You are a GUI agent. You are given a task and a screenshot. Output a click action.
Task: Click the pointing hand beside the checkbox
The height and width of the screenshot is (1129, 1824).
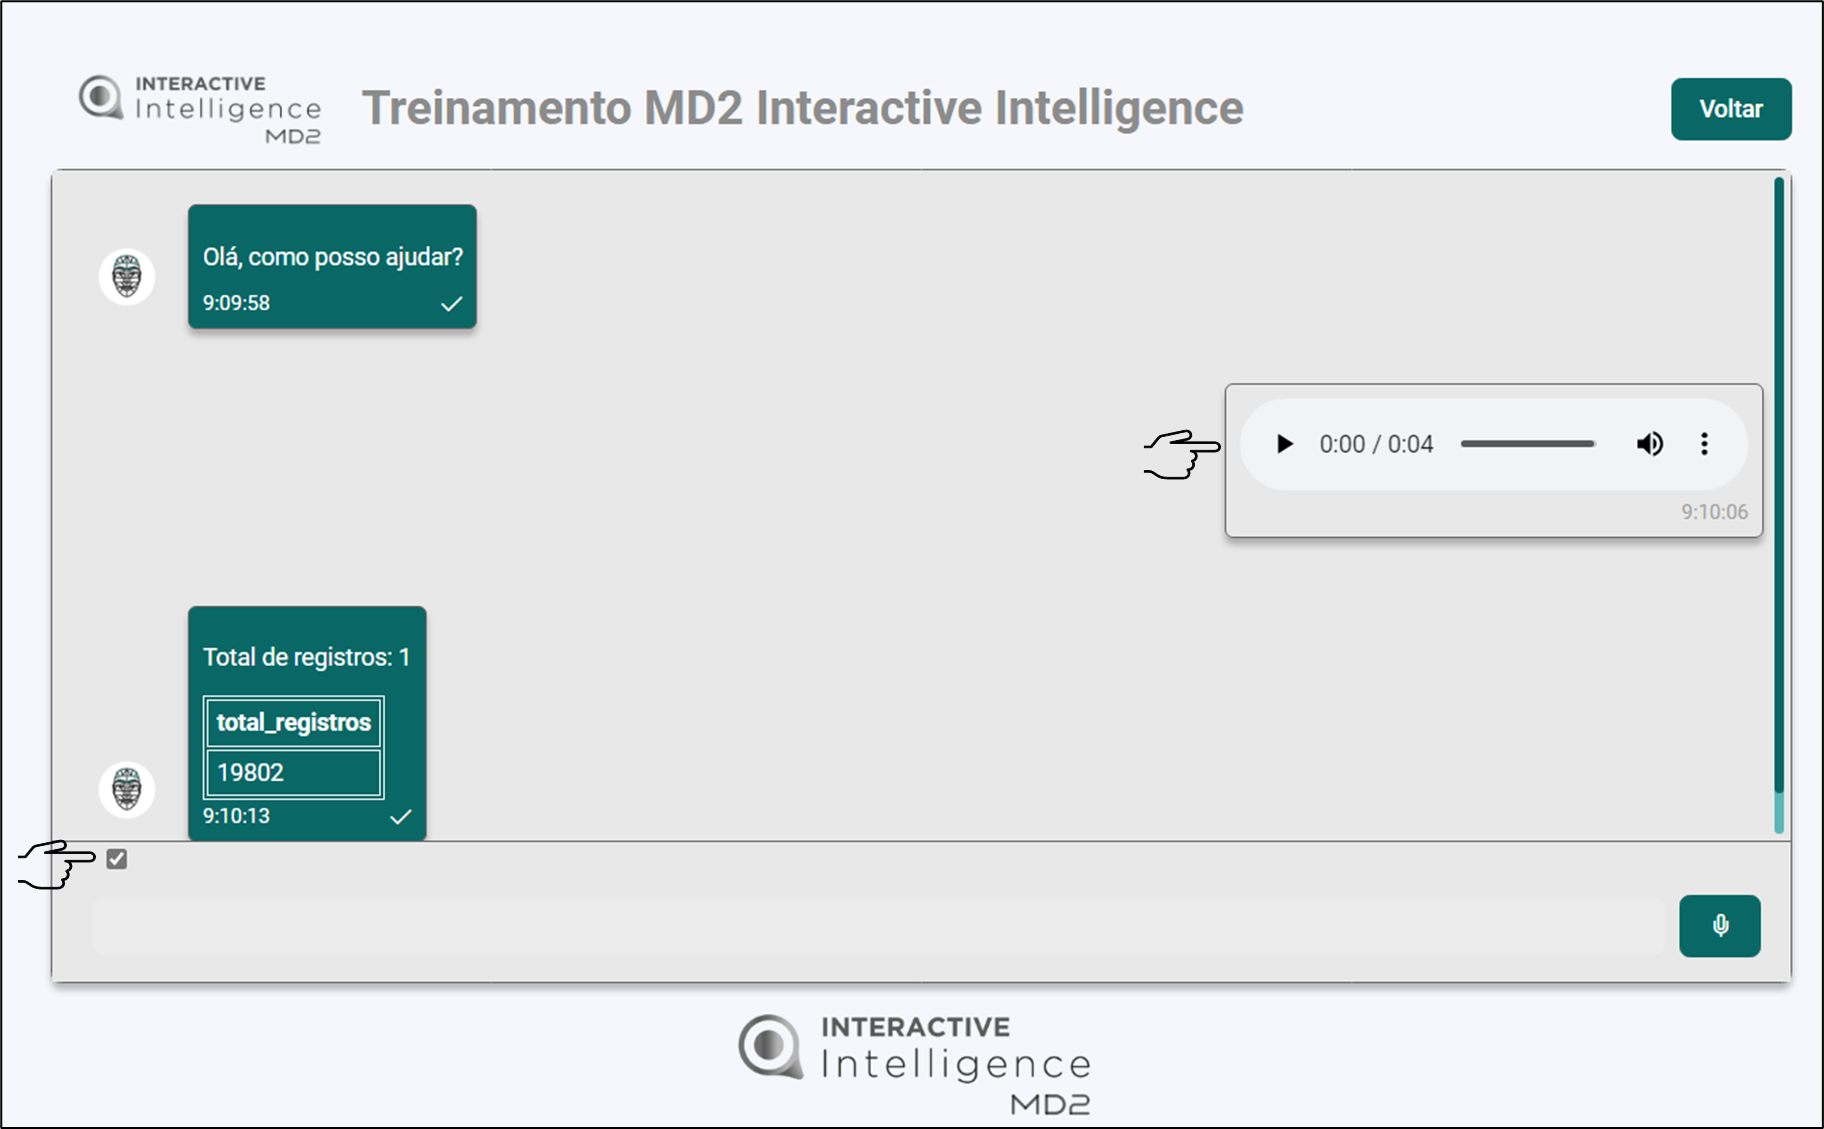(x=57, y=863)
